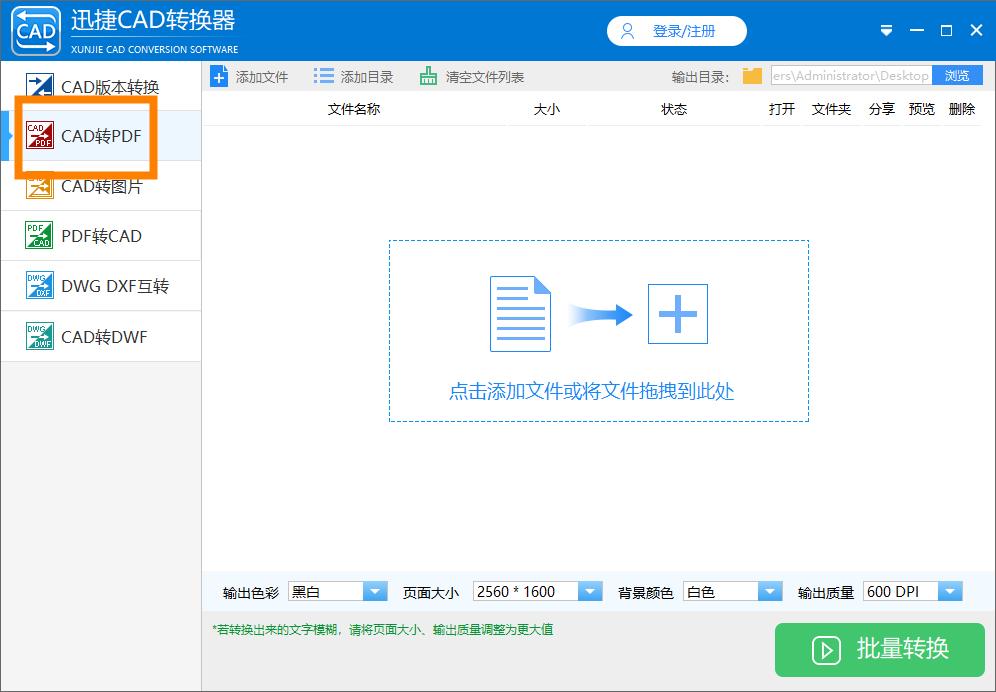Choose the CAD转DWF conversion option
996x692 pixels.
(x=100, y=336)
